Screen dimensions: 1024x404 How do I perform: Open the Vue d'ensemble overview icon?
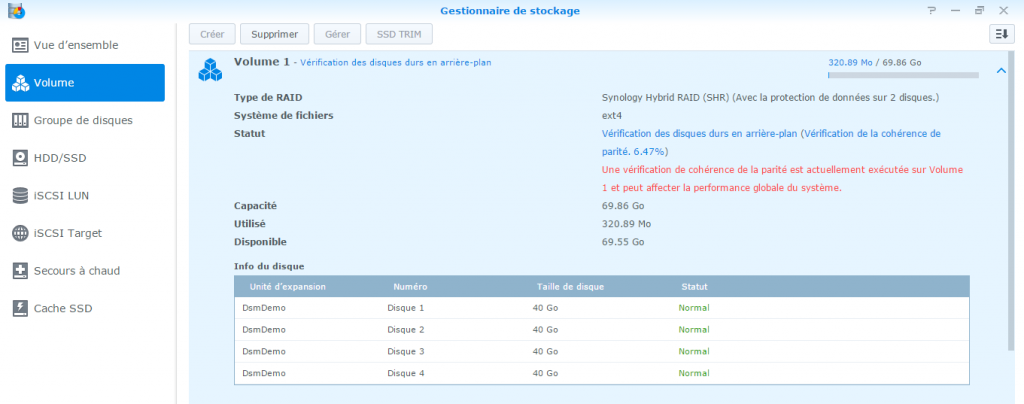point(21,45)
